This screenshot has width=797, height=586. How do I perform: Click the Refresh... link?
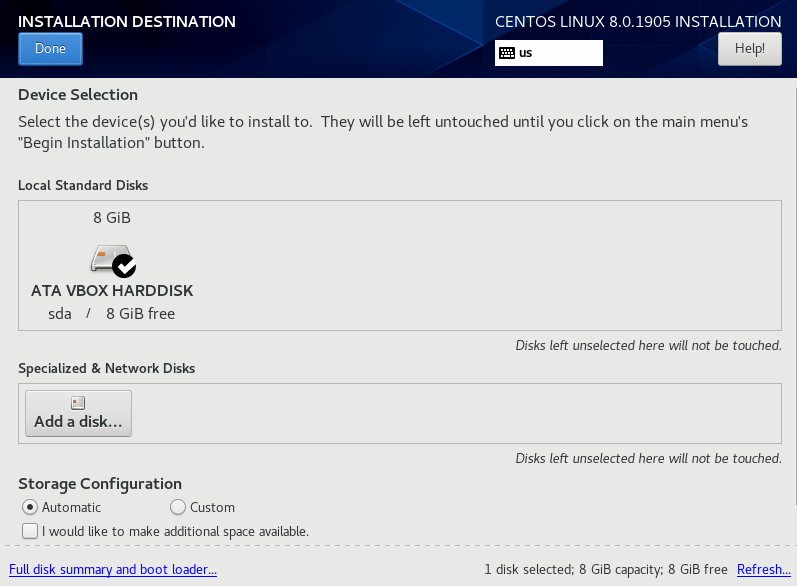point(763,569)
